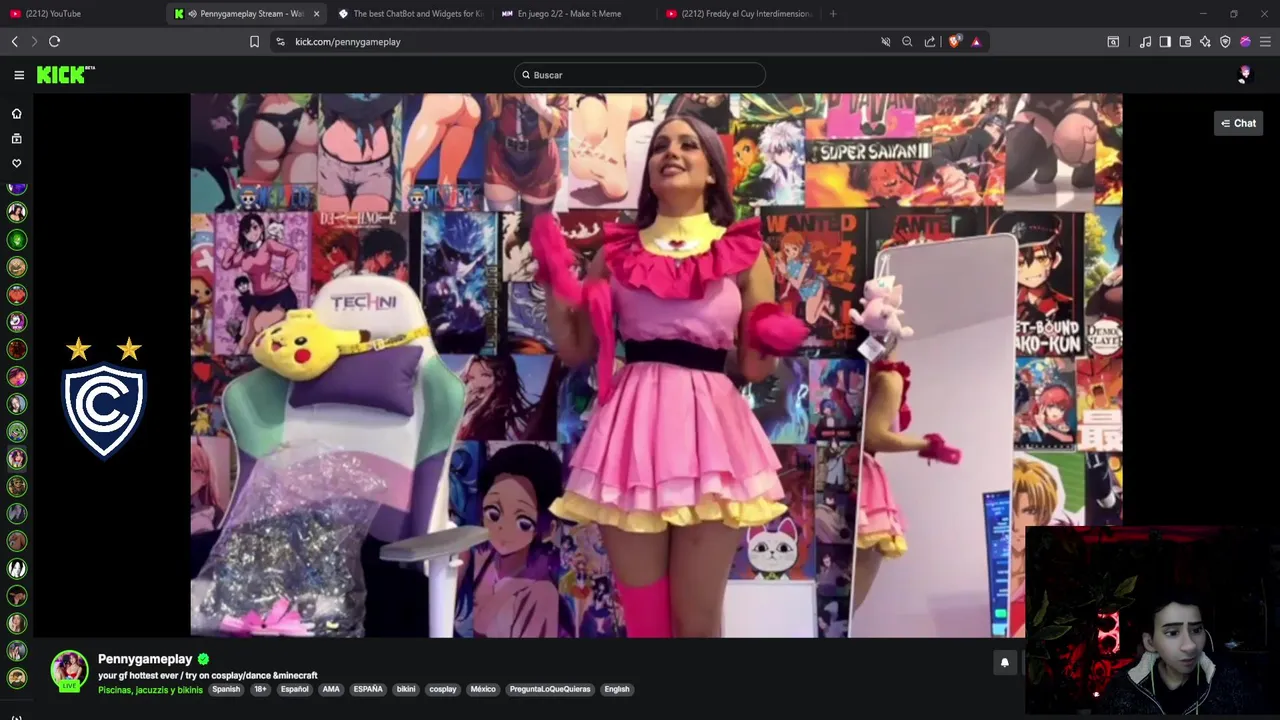Image resolution: width=1280 pixels, height=720 pixels.
Task: Go to Kick home via sidebar house icon
Action: tap(16, 113)
